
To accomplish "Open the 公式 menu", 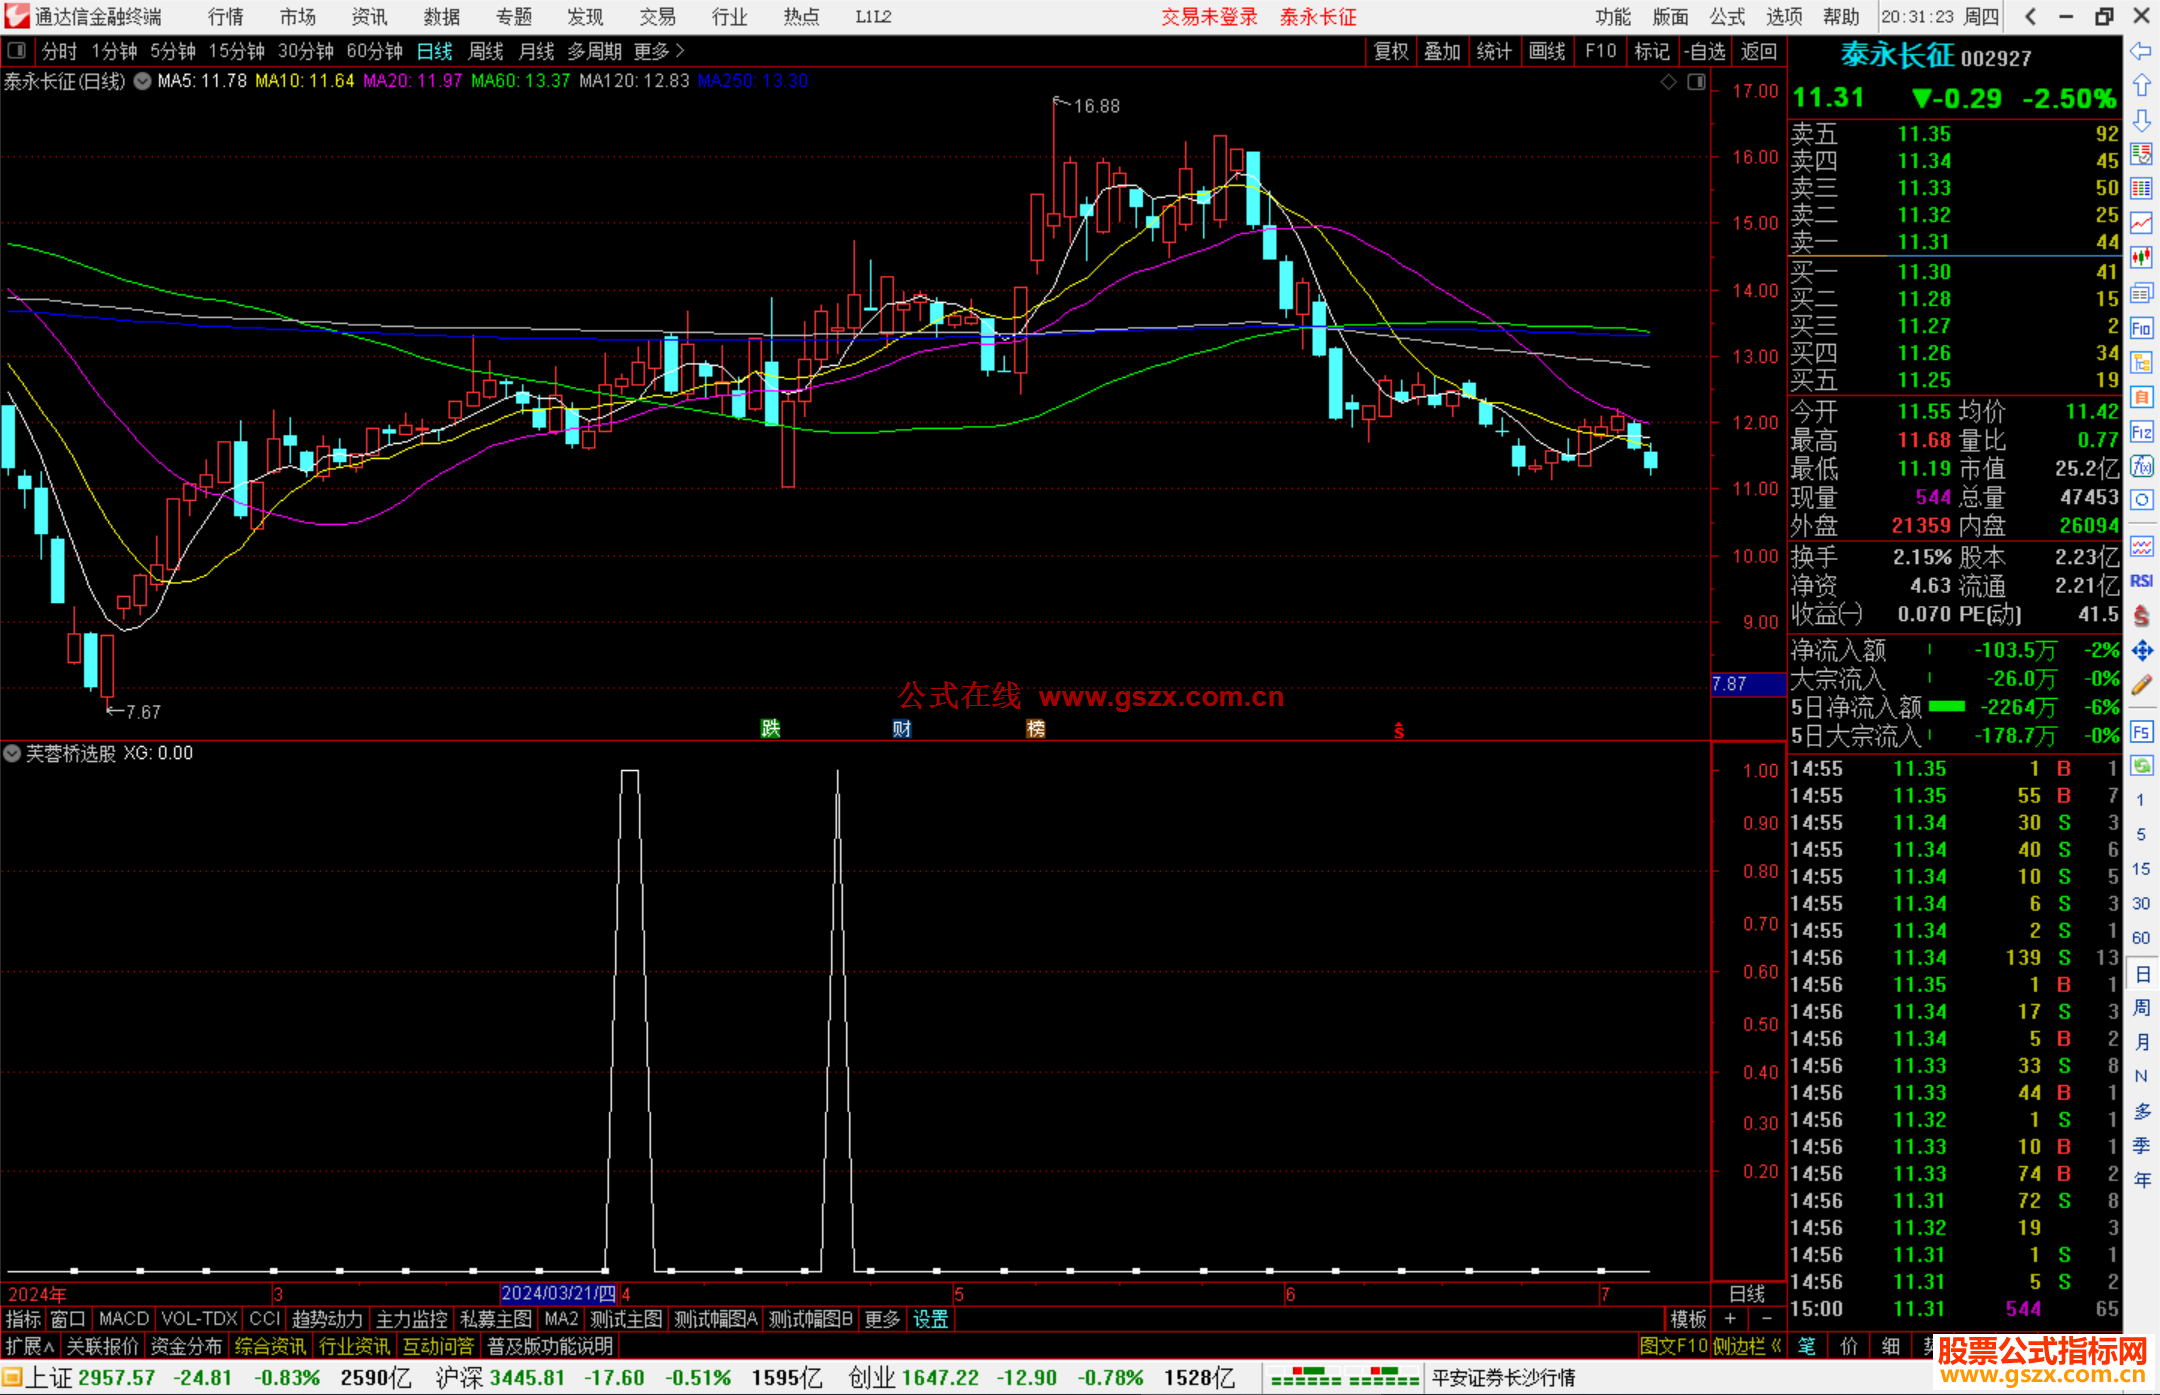I will [x=1726, y=17].
